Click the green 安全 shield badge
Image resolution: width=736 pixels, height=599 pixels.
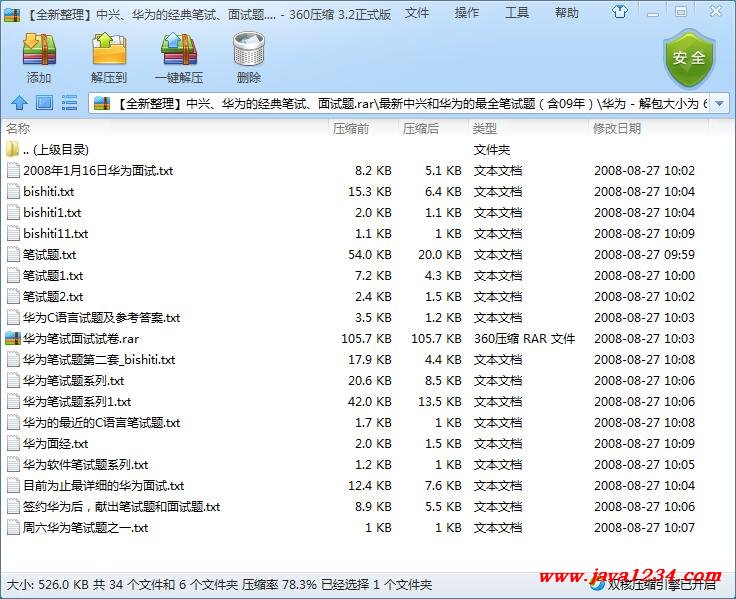coord(689,58)
